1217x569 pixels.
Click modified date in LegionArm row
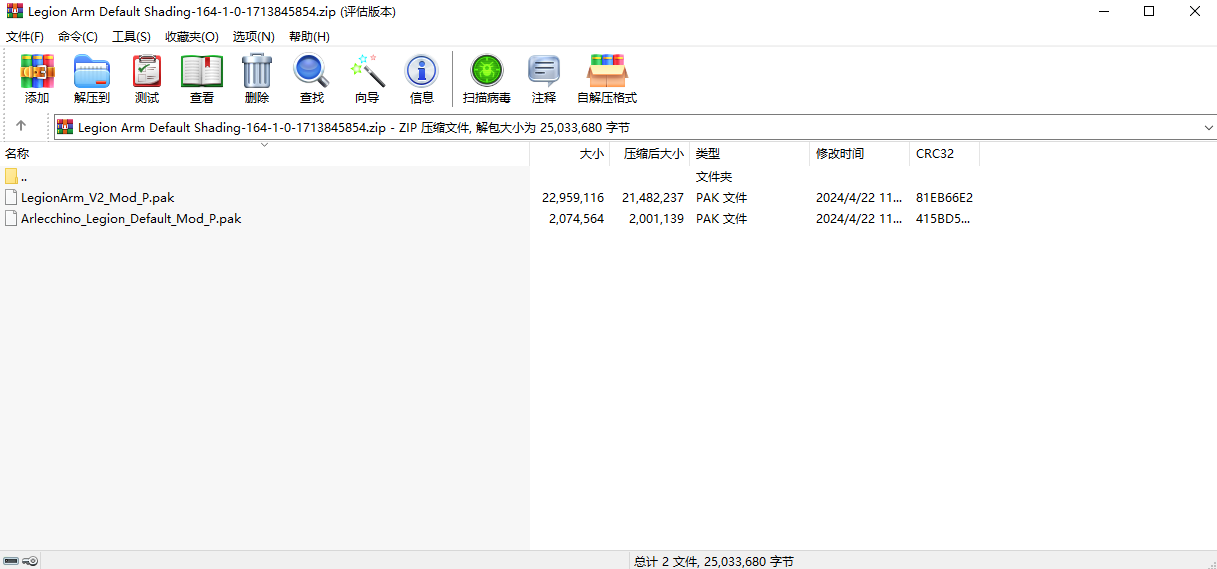point(859,197)
